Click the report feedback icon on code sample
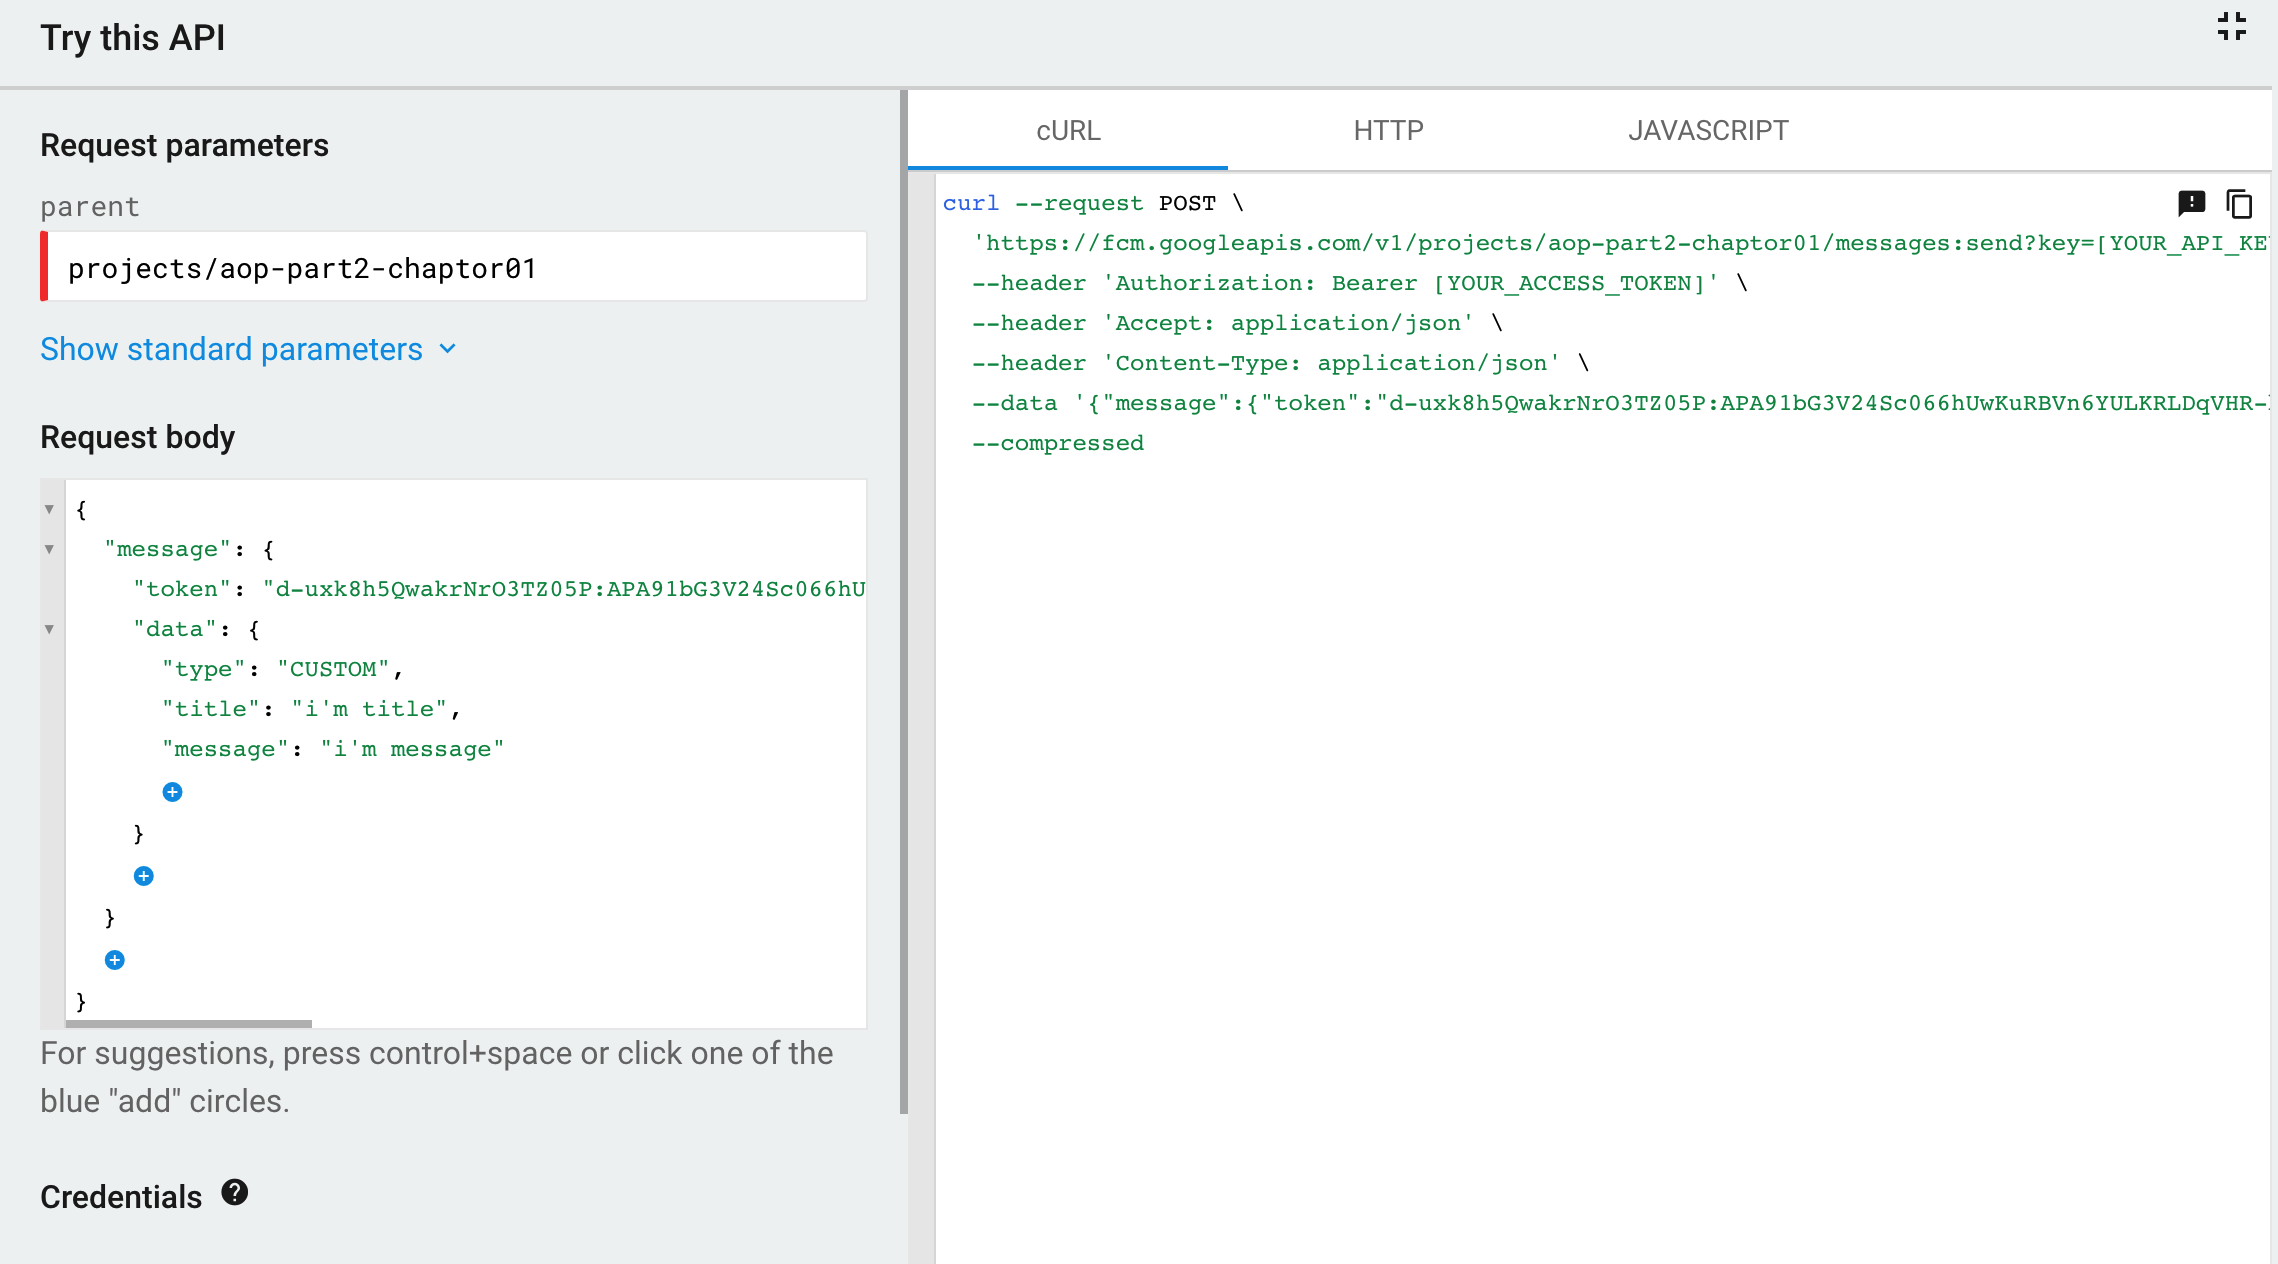 click(x=2191, y=203)
